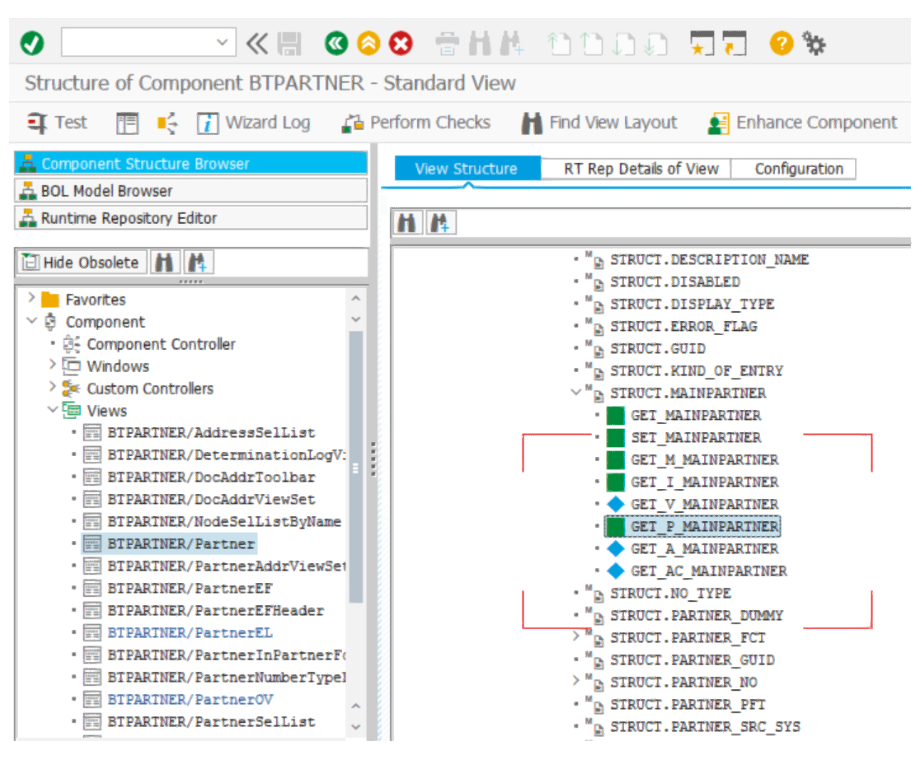Switch to BOL Model Browser
This screenshot has width=915, height=765.
click(x=191, y=191)
